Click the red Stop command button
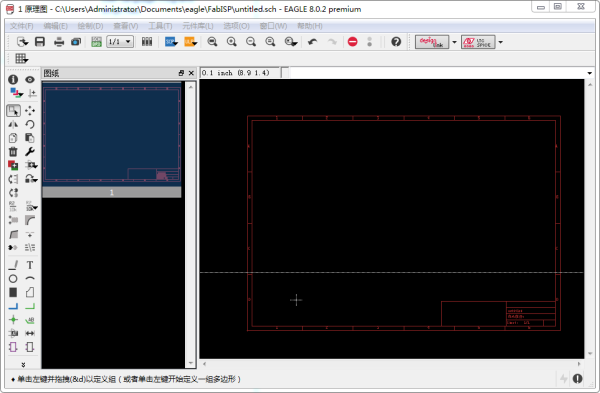 pos(352,42)
